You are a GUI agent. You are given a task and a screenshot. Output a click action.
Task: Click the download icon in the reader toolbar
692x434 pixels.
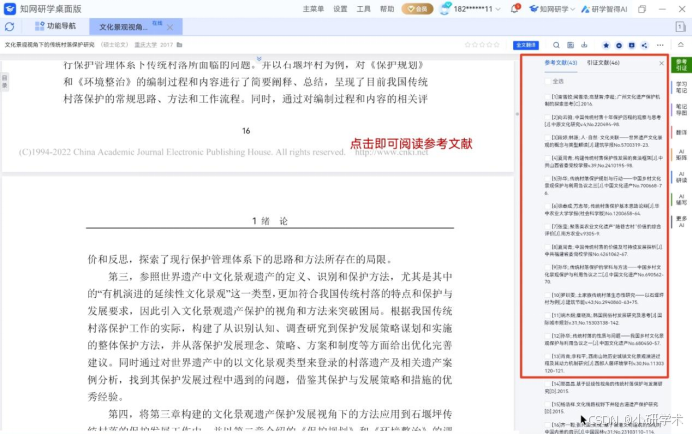(584, 45)
